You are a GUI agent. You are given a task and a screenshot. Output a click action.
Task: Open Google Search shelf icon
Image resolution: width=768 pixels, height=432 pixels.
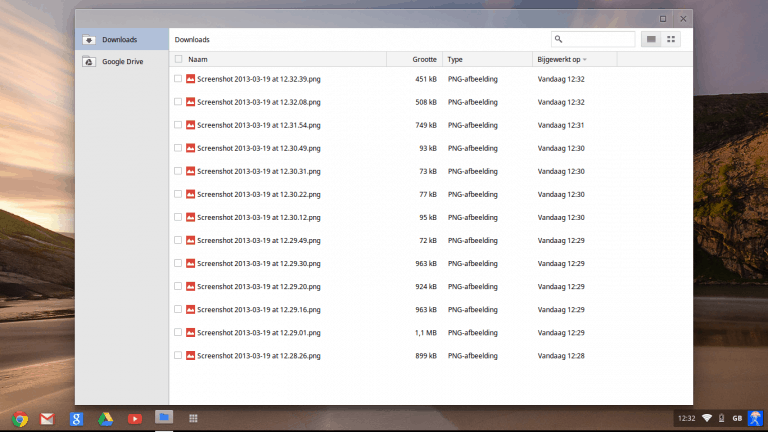click(x=76, y=419)
